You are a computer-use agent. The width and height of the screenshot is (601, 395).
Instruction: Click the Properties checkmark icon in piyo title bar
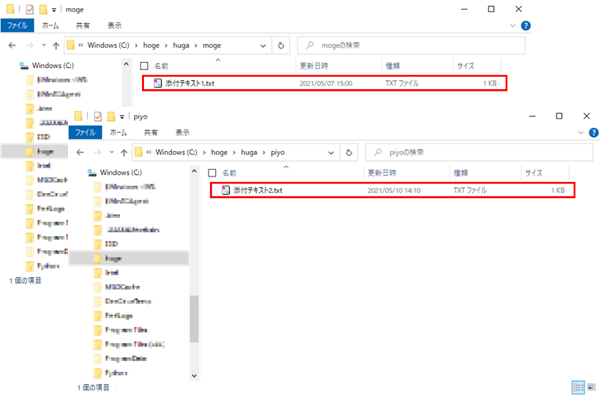pos(98,116)
